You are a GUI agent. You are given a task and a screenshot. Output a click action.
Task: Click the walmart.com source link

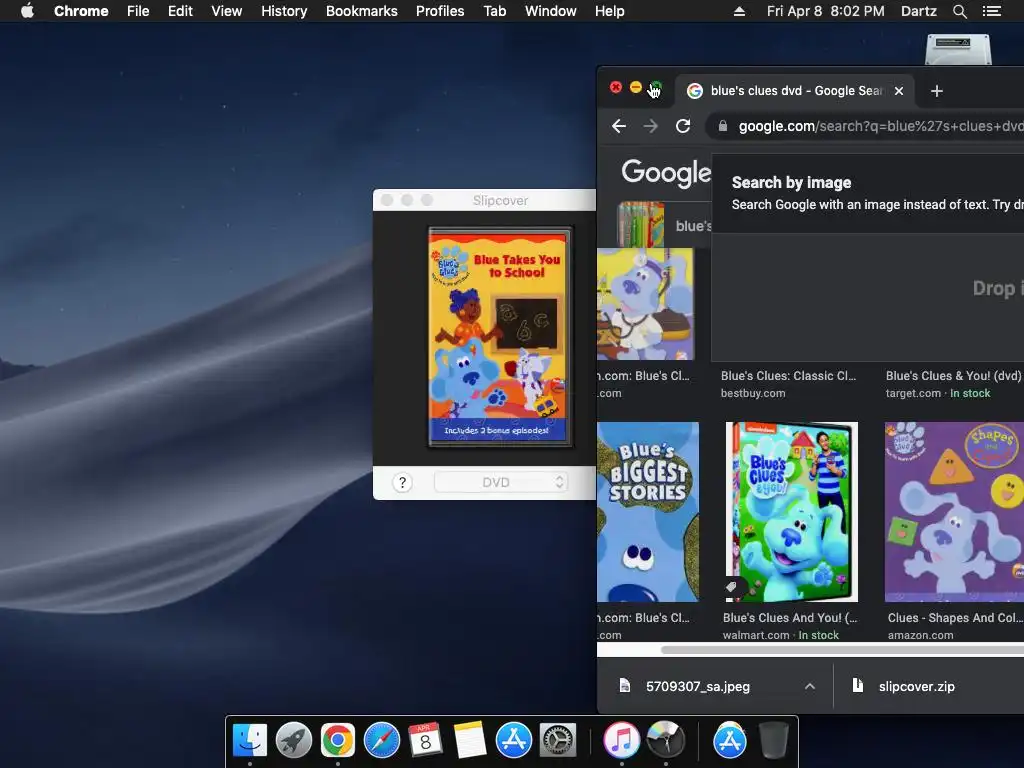[x=756, y=635]
